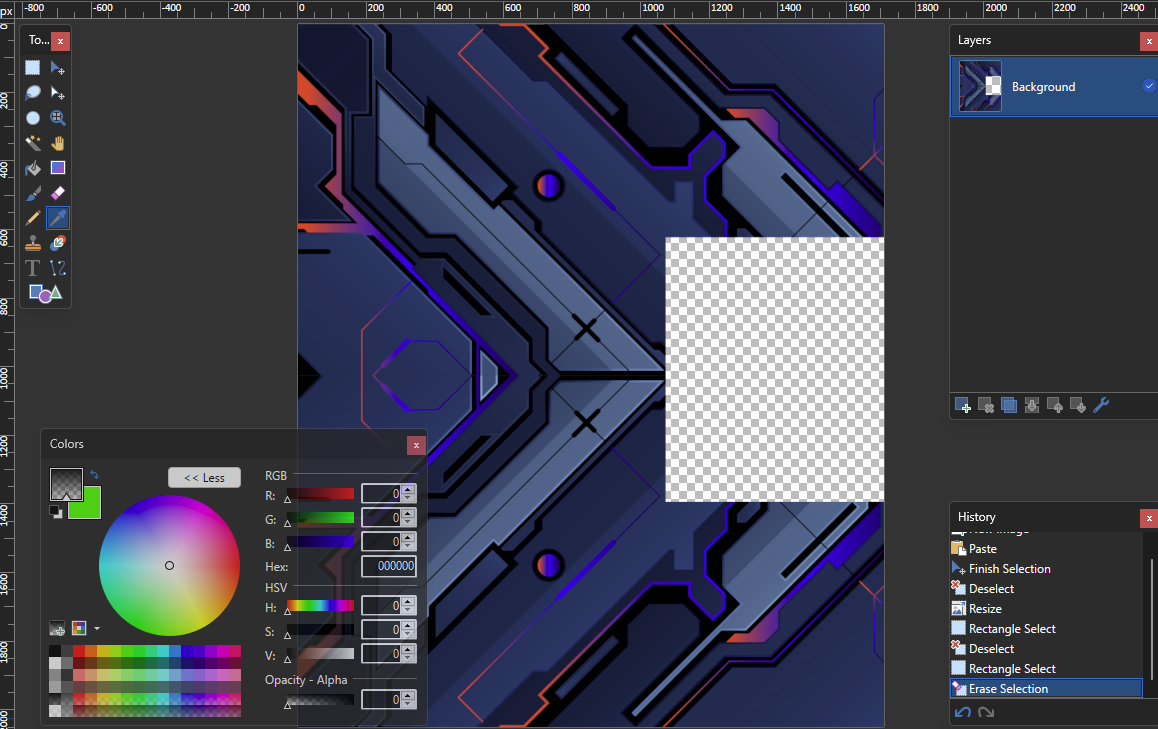
Task: Duplicate the current layer
Action: (1009, 405)
